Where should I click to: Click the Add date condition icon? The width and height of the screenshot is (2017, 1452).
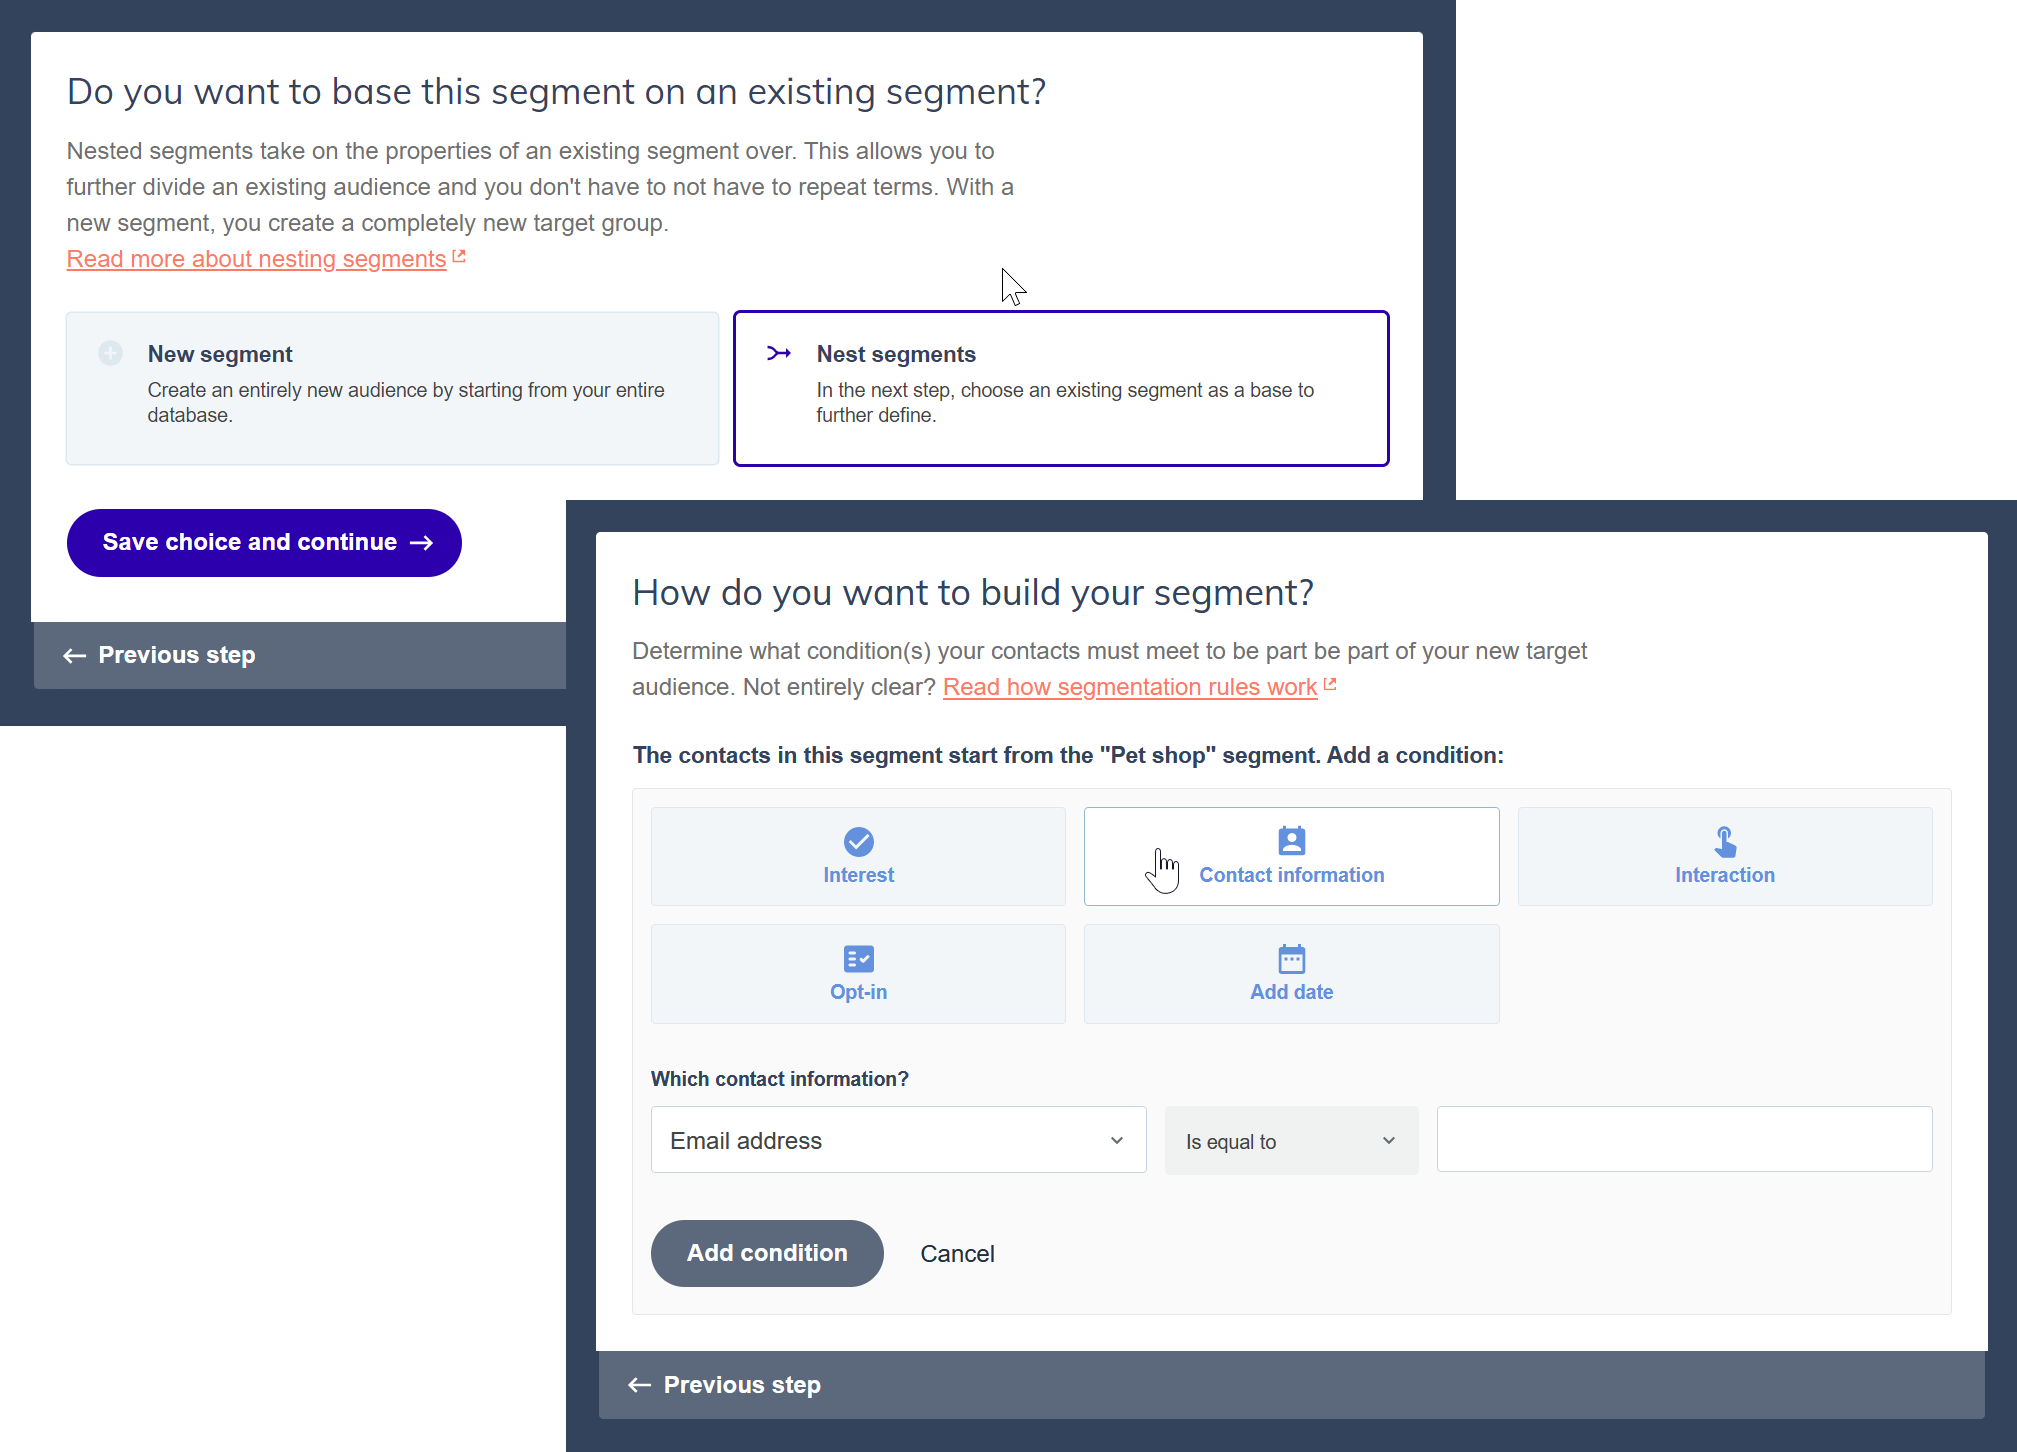1292,959
